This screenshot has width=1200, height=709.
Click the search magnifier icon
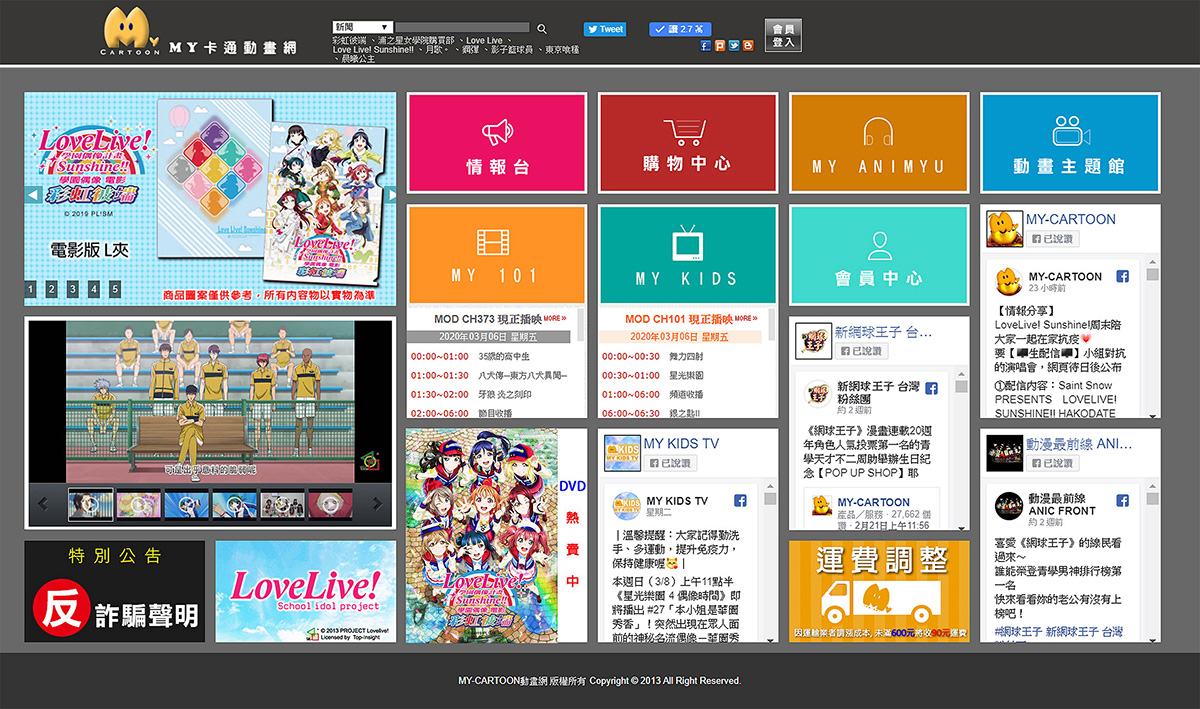tap(542, 29)
